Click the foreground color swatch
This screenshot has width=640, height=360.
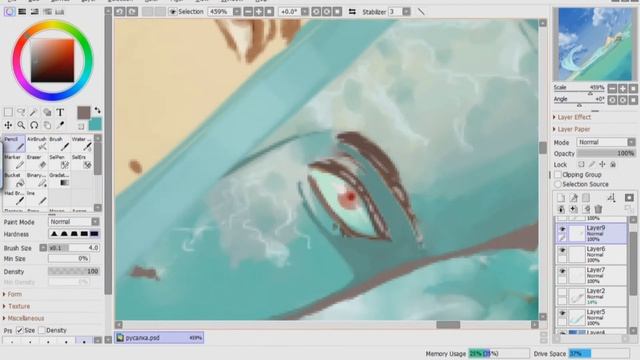[x=84, y=113]
